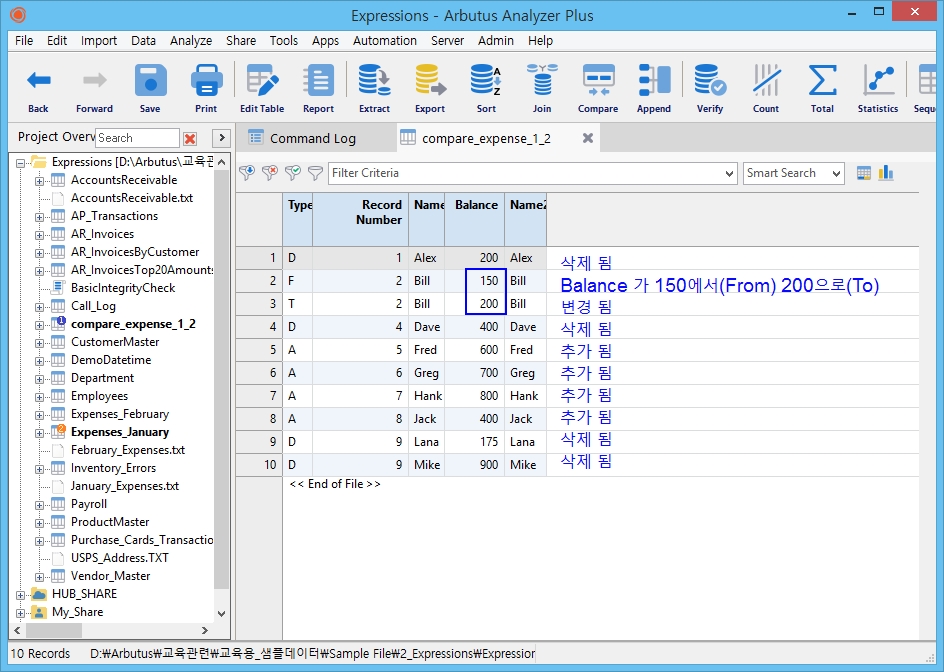Open the Edit Table tool
The height and width of the screenshot is (672, 944).
pyautogui.click(x=262, y=88)
